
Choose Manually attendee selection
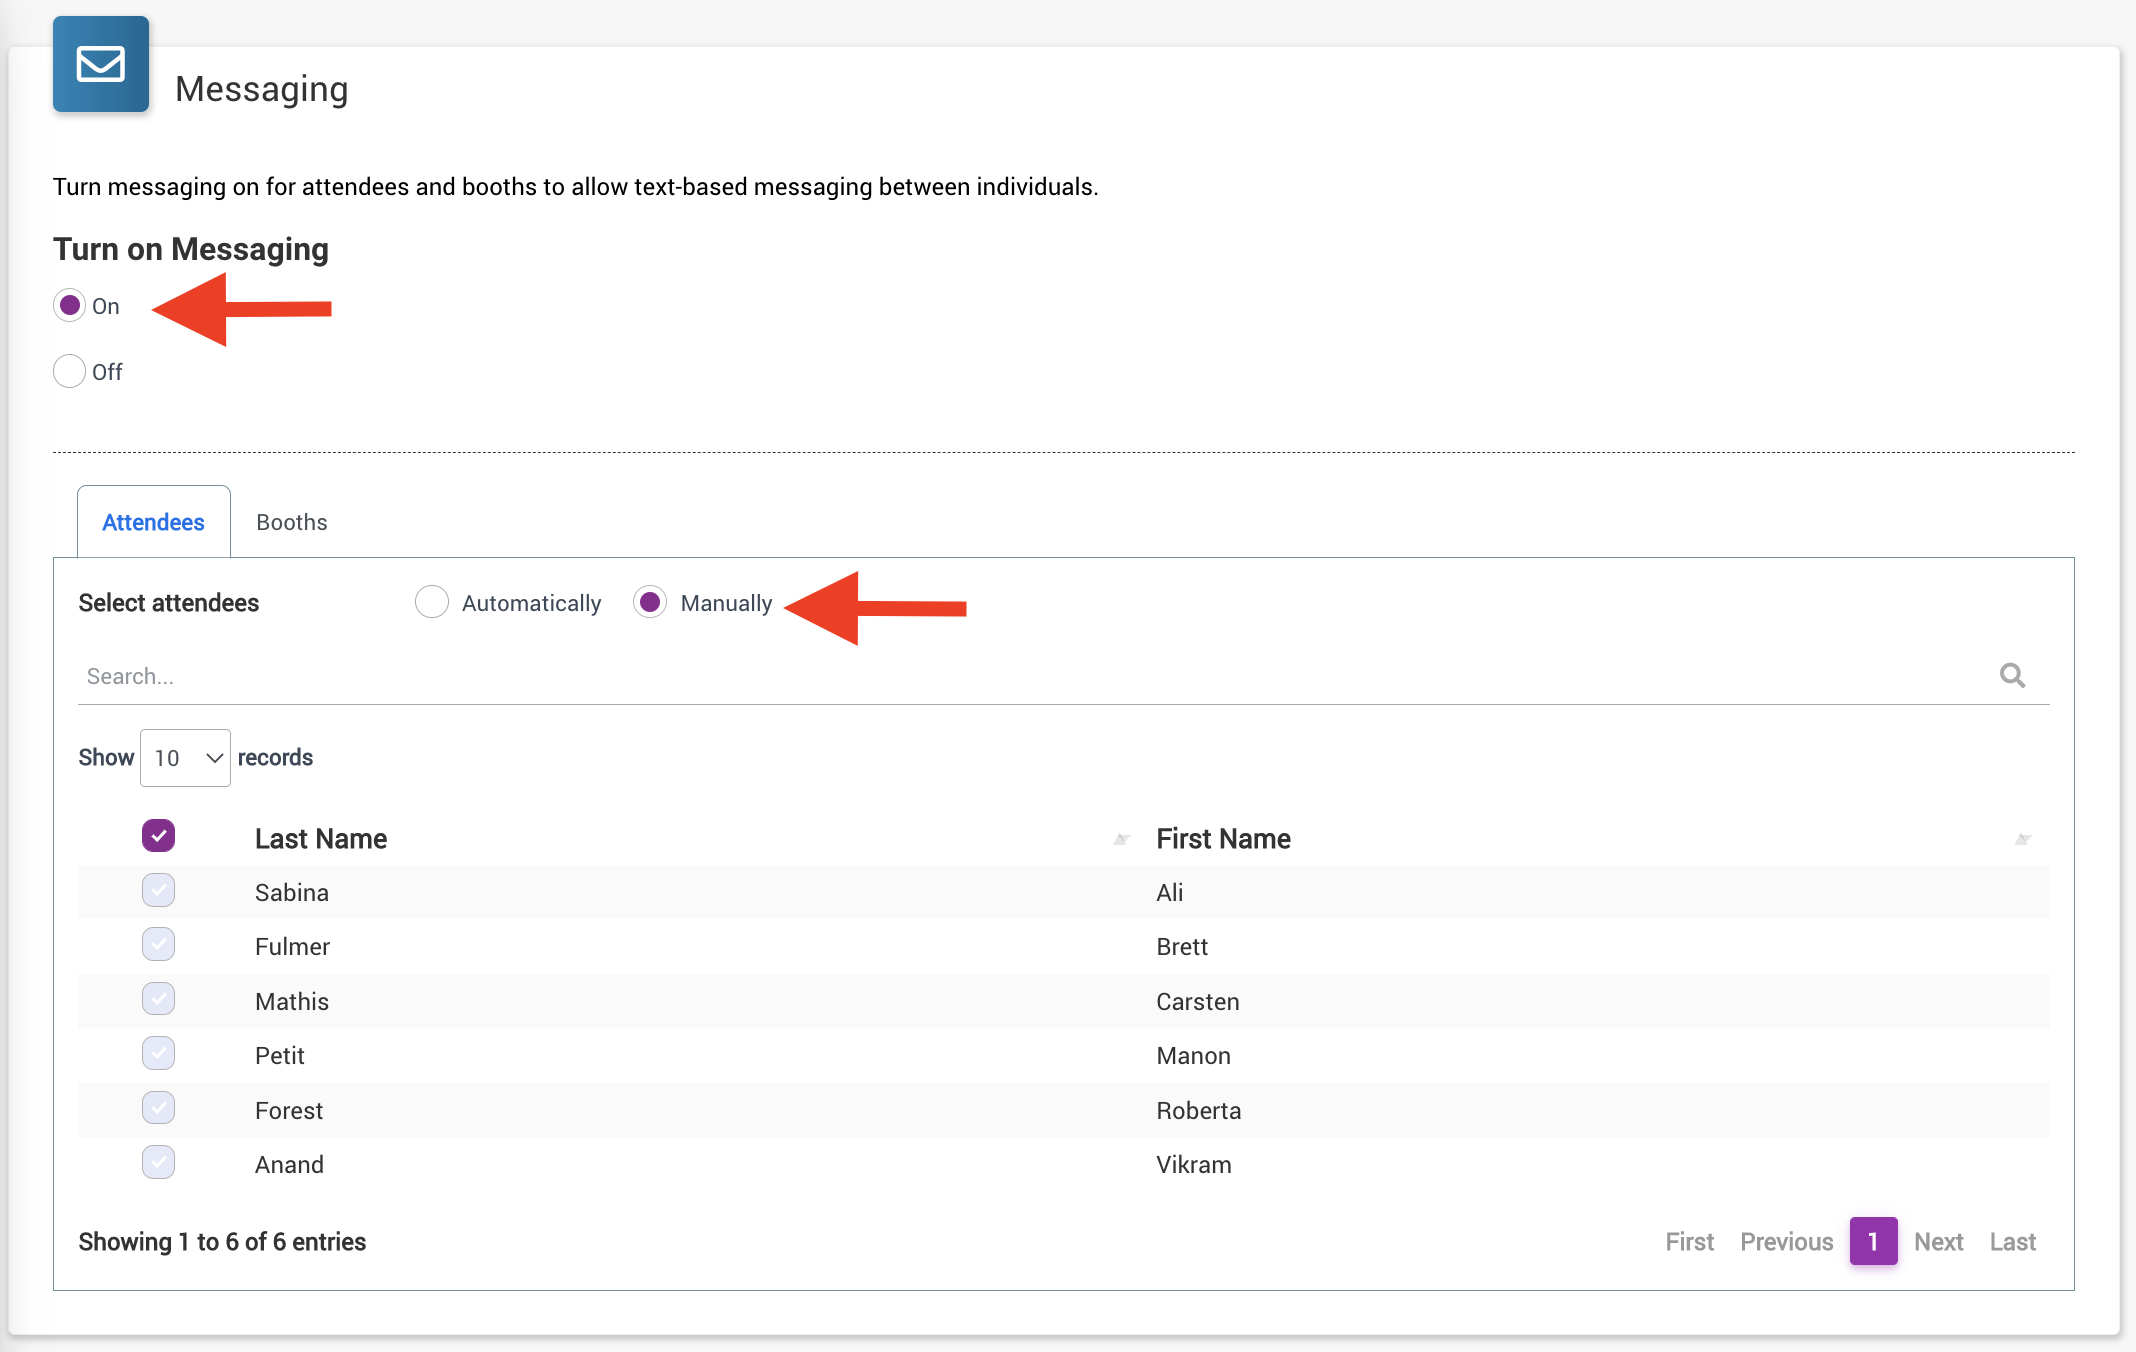[x=650, y=602]
